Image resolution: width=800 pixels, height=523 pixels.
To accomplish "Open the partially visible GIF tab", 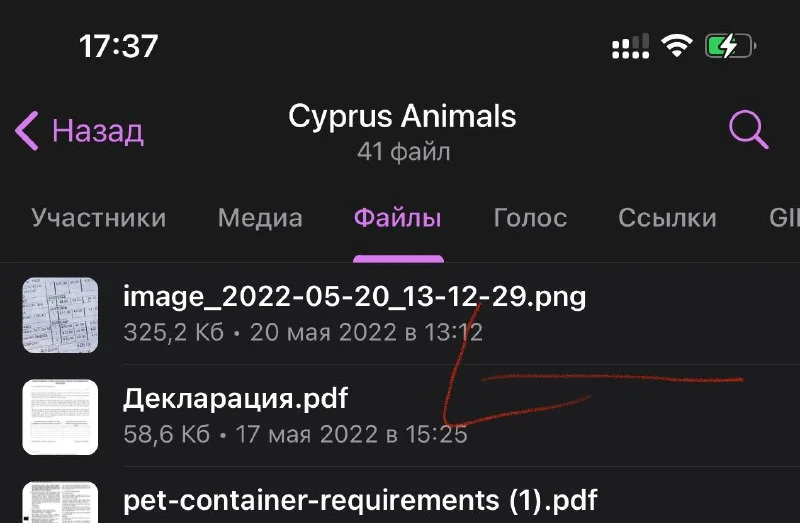I will point(782,218).
